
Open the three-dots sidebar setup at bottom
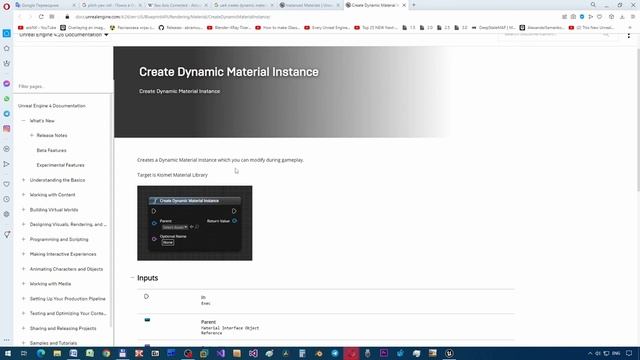click(x=7, y=340)
